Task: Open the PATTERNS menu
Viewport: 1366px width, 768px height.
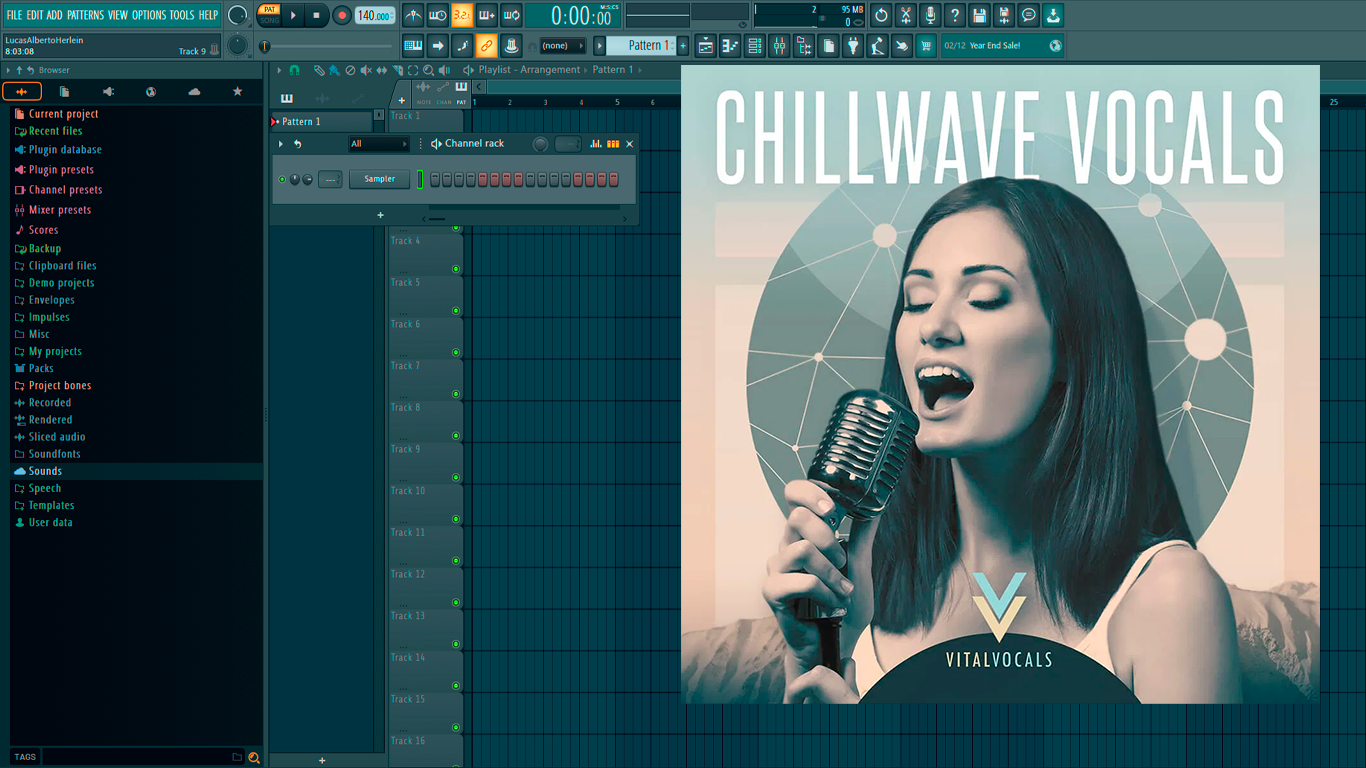Action: (x=85, y=15)
